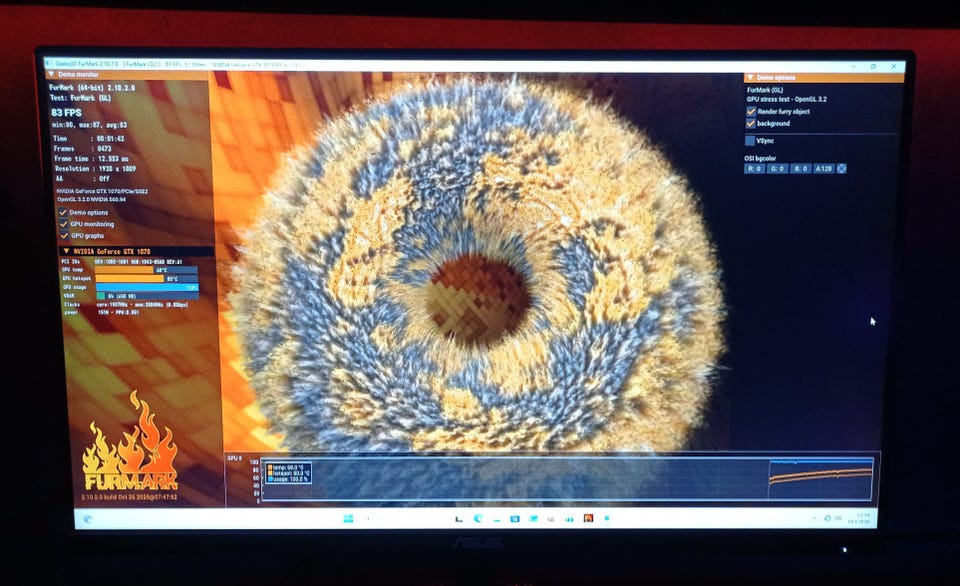Click the PCI IDs row
The width and height of the screenshot is (960, 586).
[x=122, y=261]
